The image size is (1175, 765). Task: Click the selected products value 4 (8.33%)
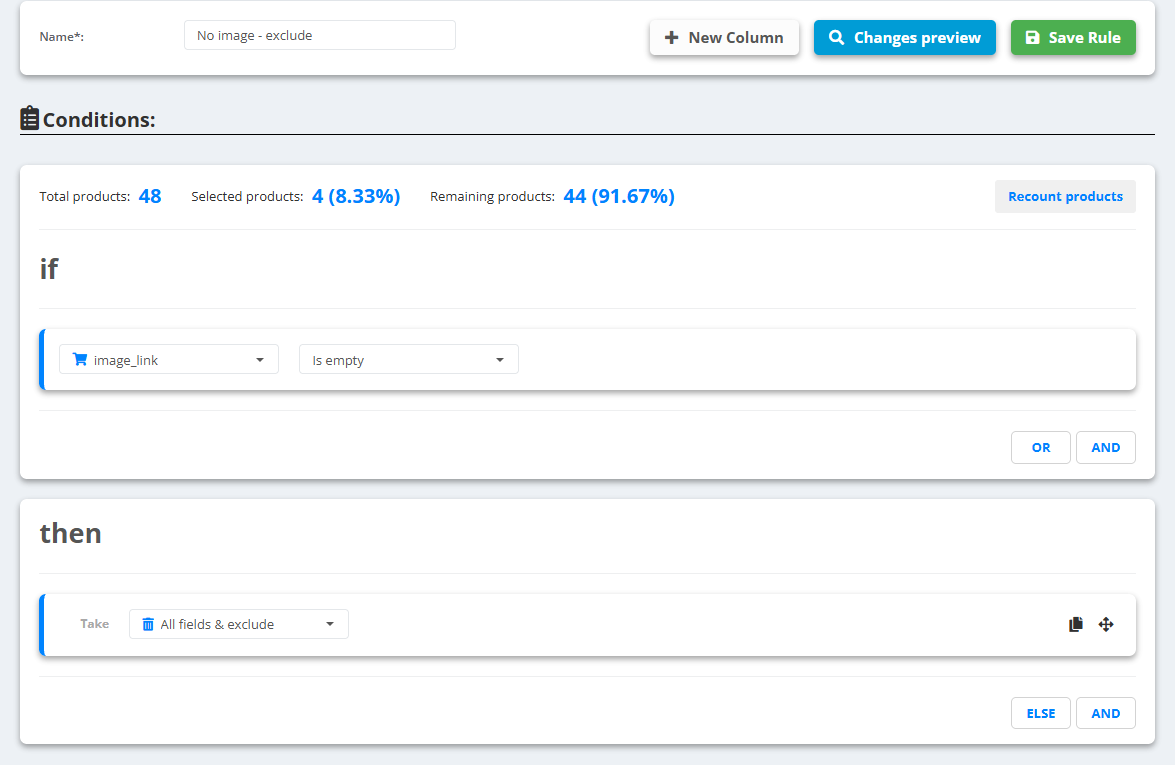(x=356, y=196)
